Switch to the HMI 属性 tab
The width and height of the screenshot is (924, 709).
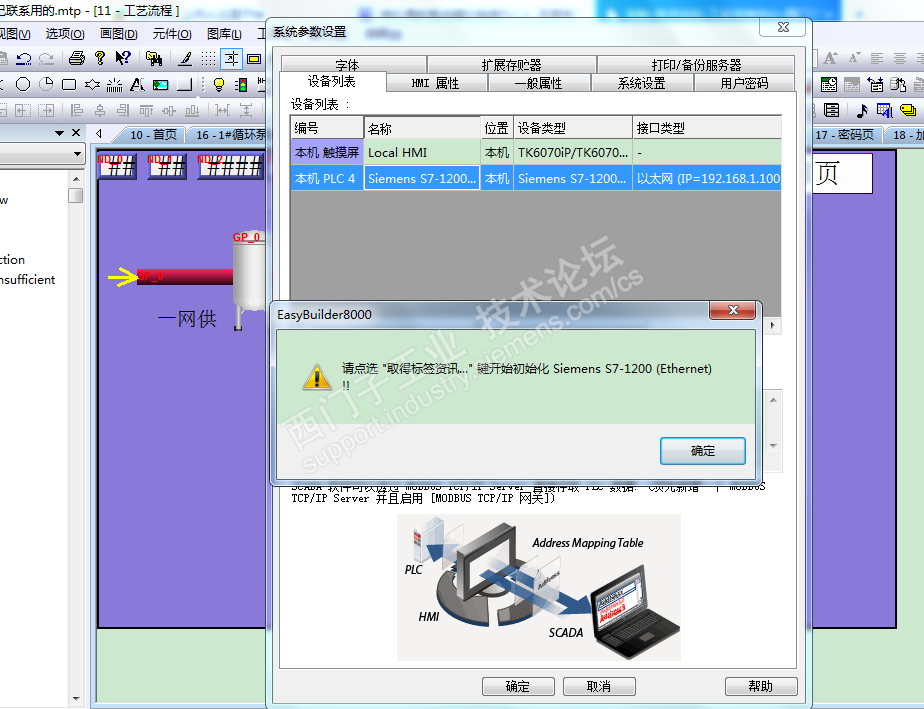click(435, 83)
